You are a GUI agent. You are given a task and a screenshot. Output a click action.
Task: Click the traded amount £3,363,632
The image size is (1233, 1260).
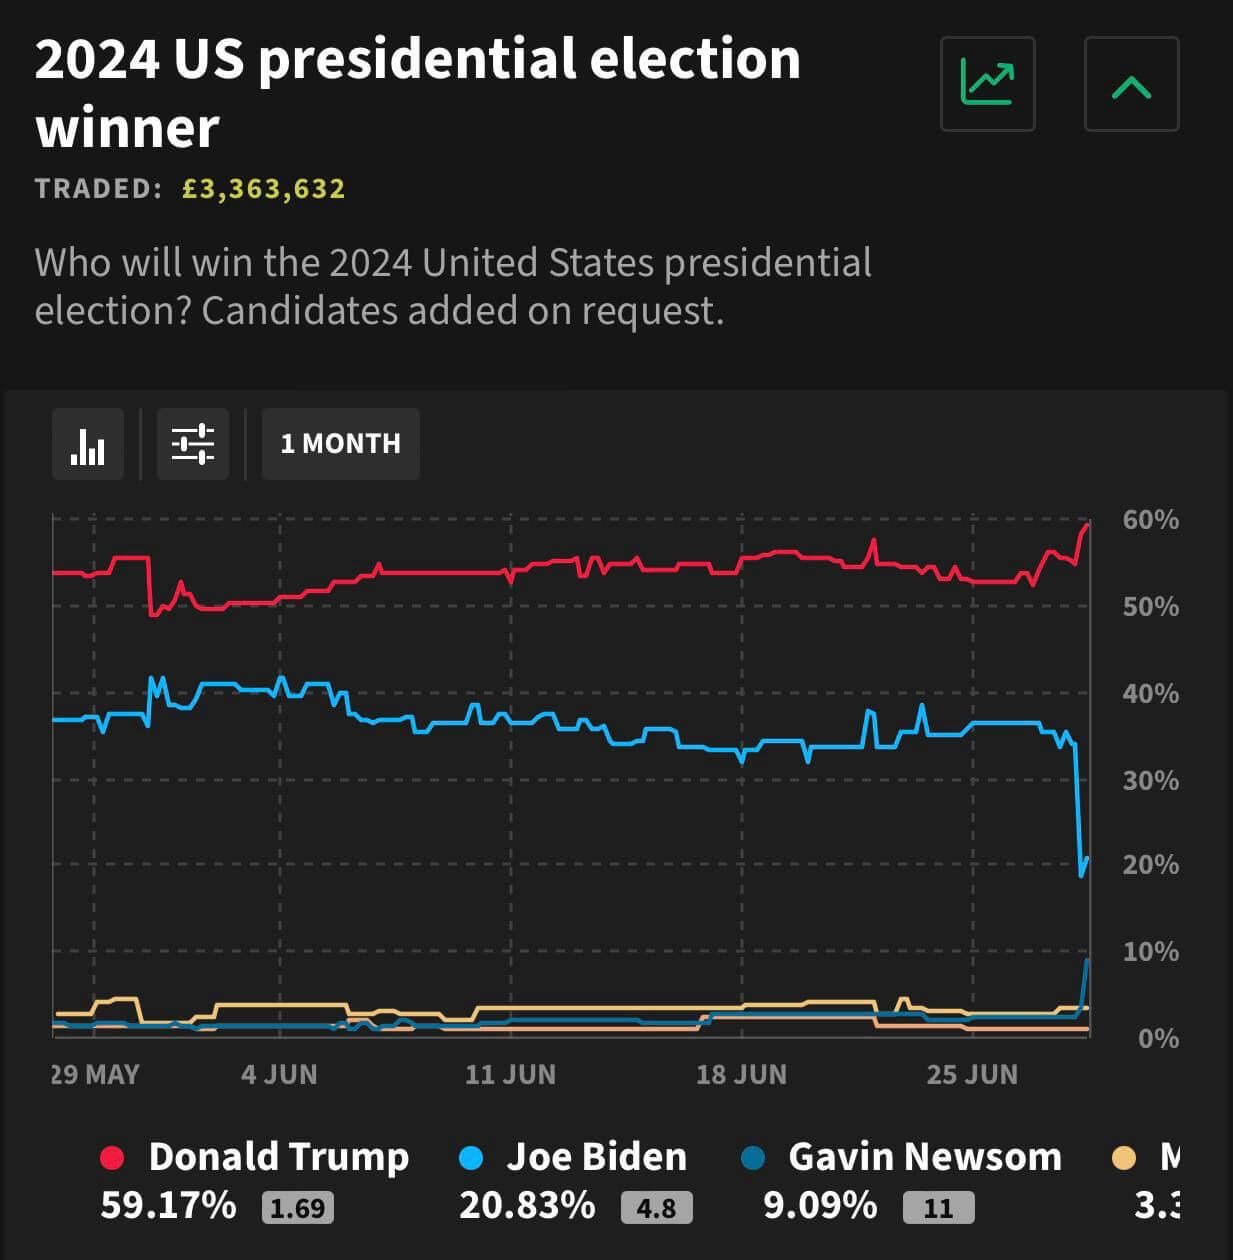pyautogui.click(x=263, y=189)
